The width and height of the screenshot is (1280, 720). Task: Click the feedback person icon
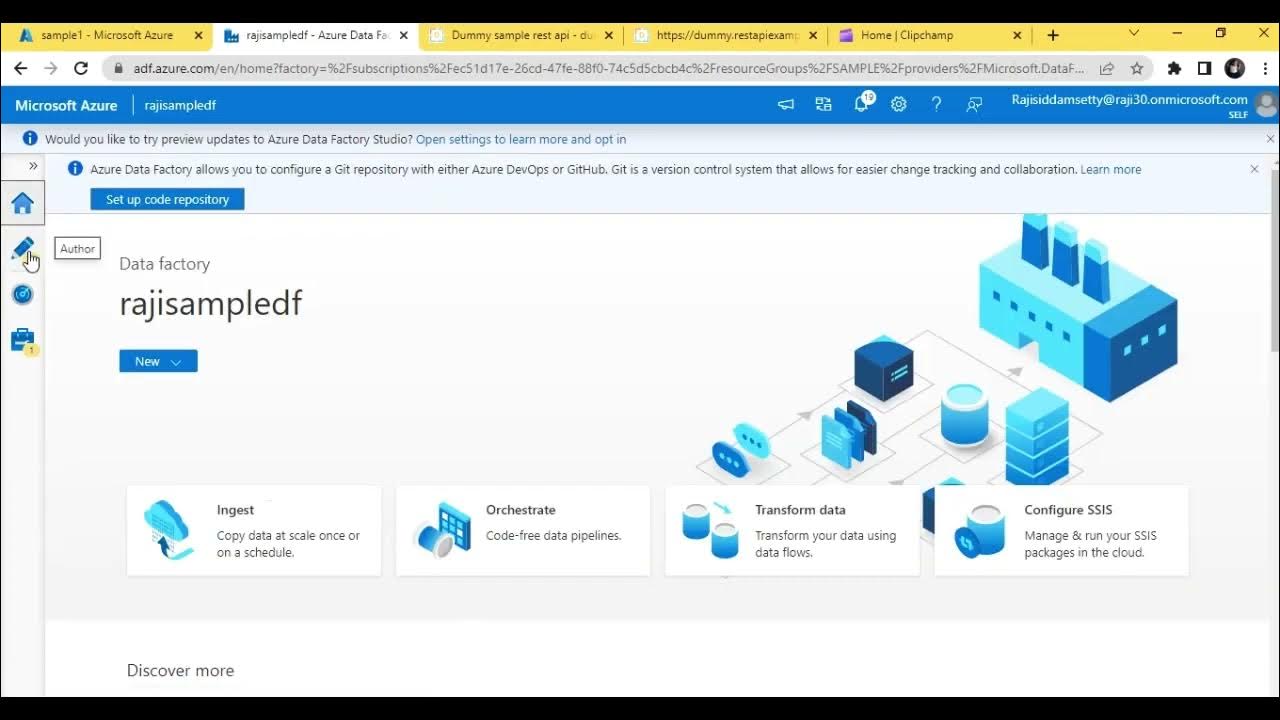(974, 104)
